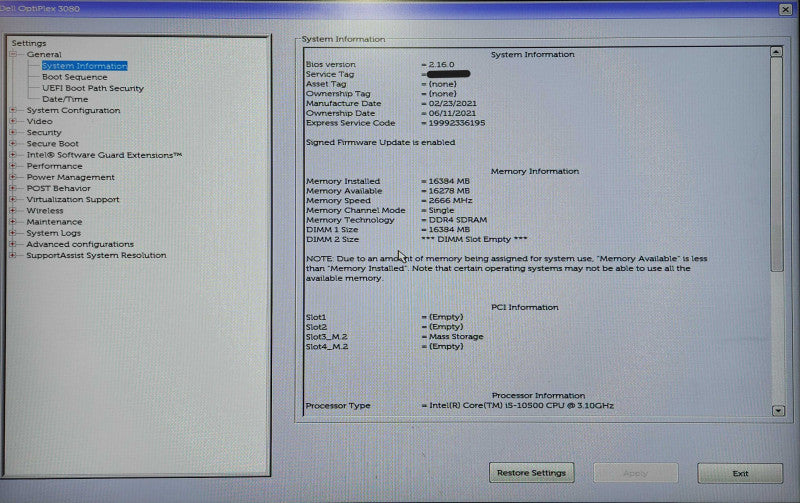This screenshot has width=800, height=503.
Task: Expand the Secure Boot node
Action: pos(13,144)
